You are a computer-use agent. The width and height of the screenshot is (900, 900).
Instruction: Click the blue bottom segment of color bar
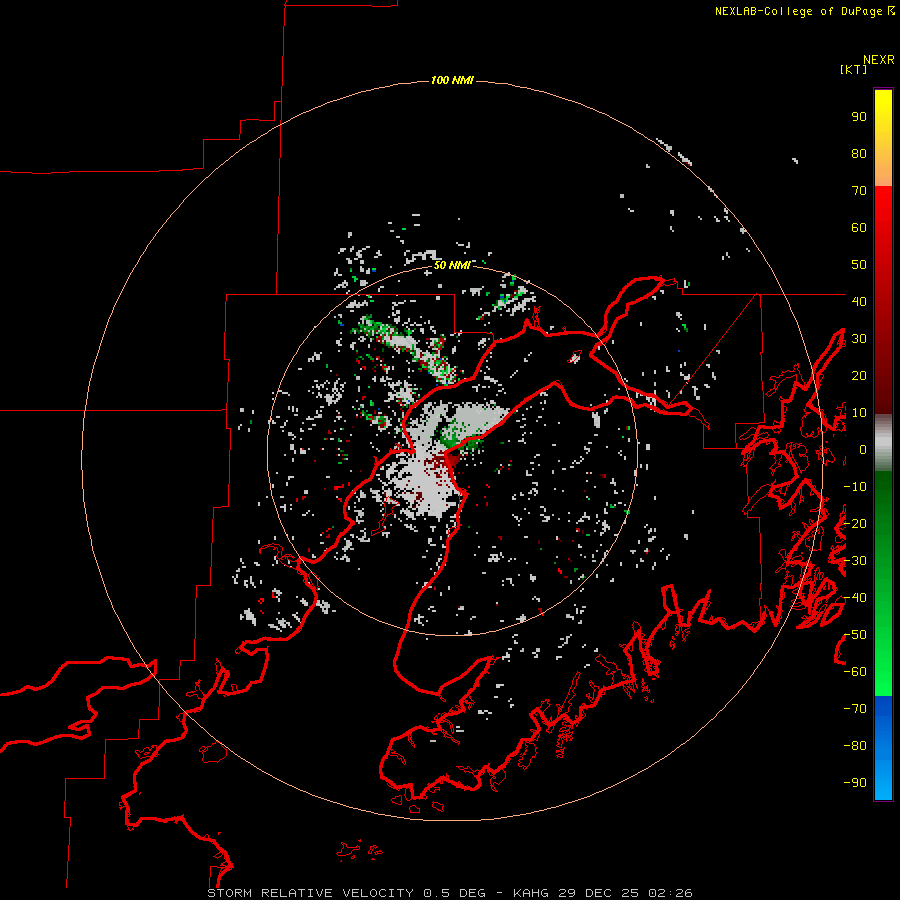883,747
